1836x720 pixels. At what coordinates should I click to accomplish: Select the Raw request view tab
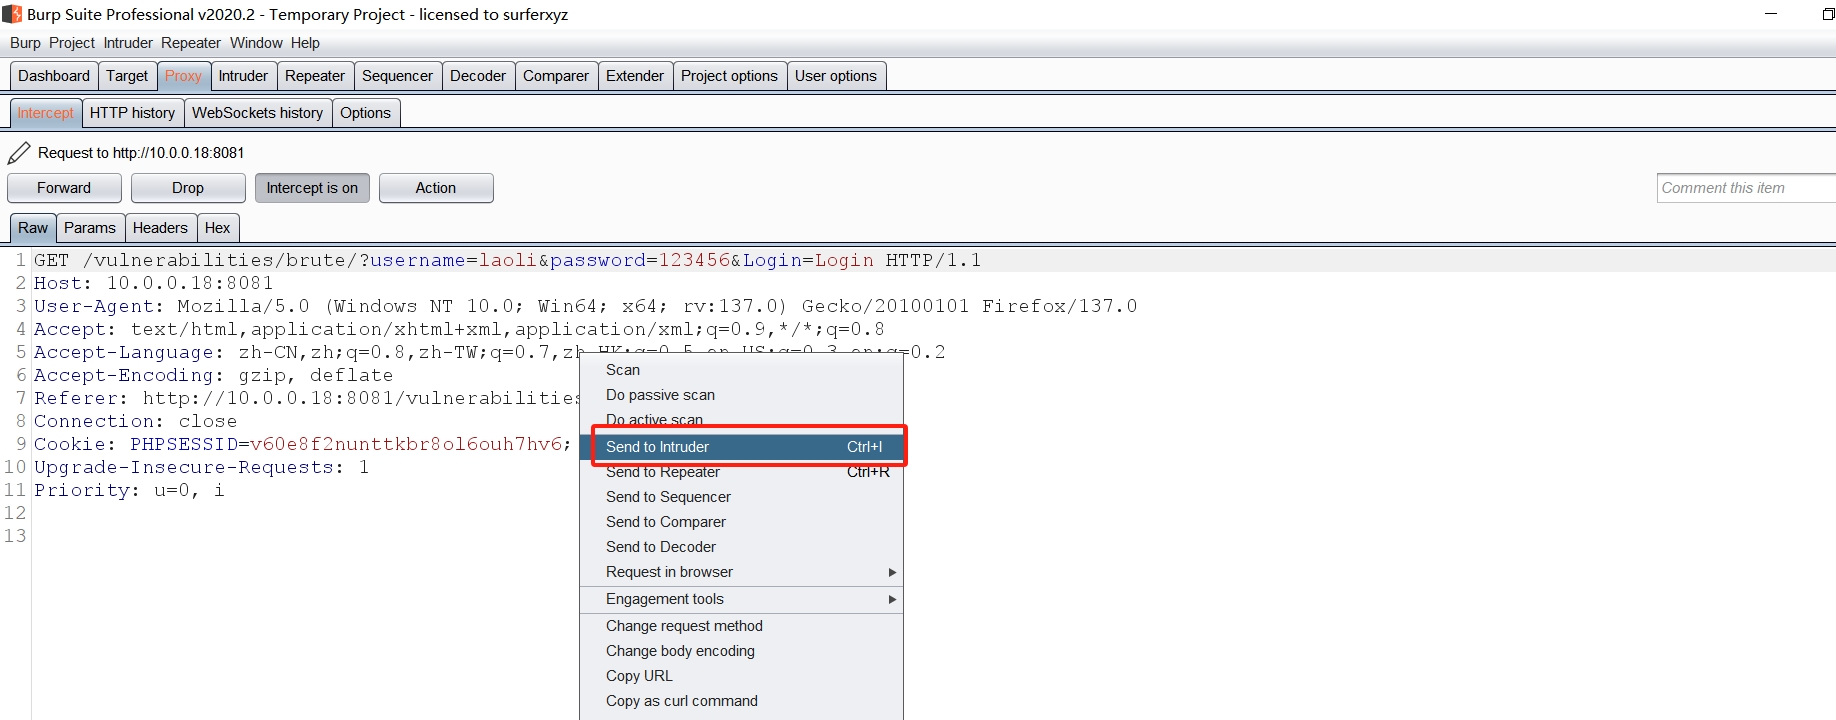tap(33, 228)
